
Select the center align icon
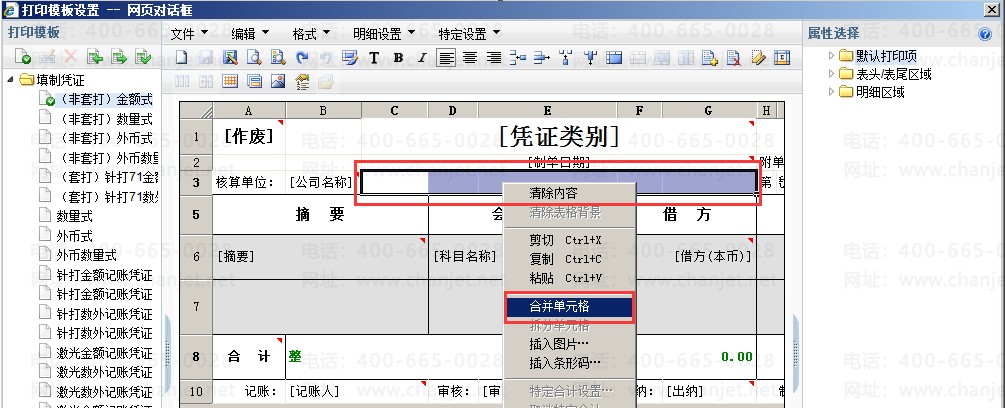pos(470,58)
